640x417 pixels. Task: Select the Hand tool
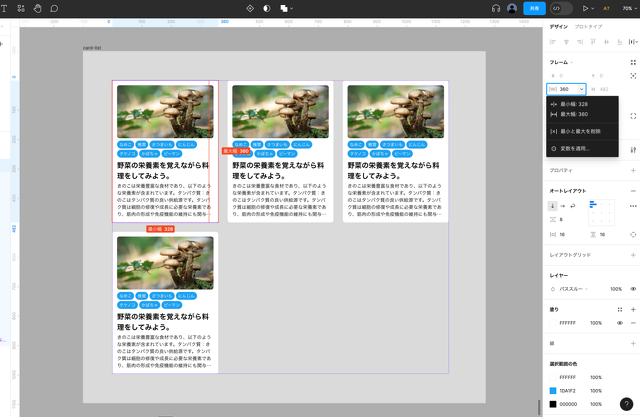[x=37, y=8]
